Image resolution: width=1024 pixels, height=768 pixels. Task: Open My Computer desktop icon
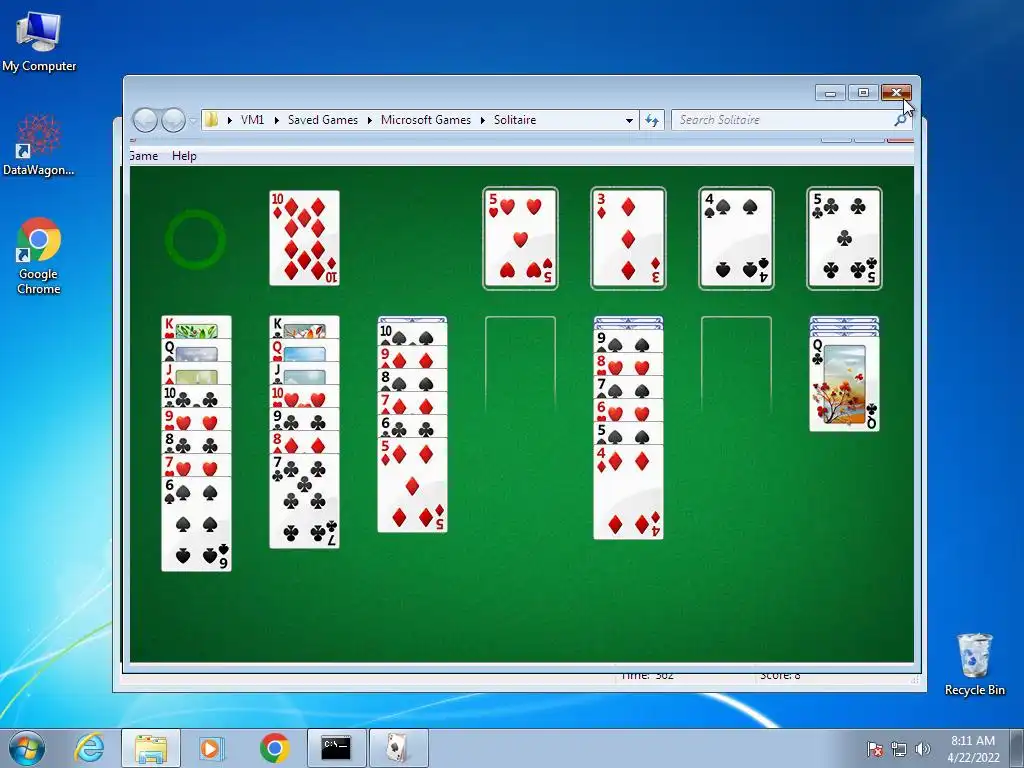pos(39,40)
